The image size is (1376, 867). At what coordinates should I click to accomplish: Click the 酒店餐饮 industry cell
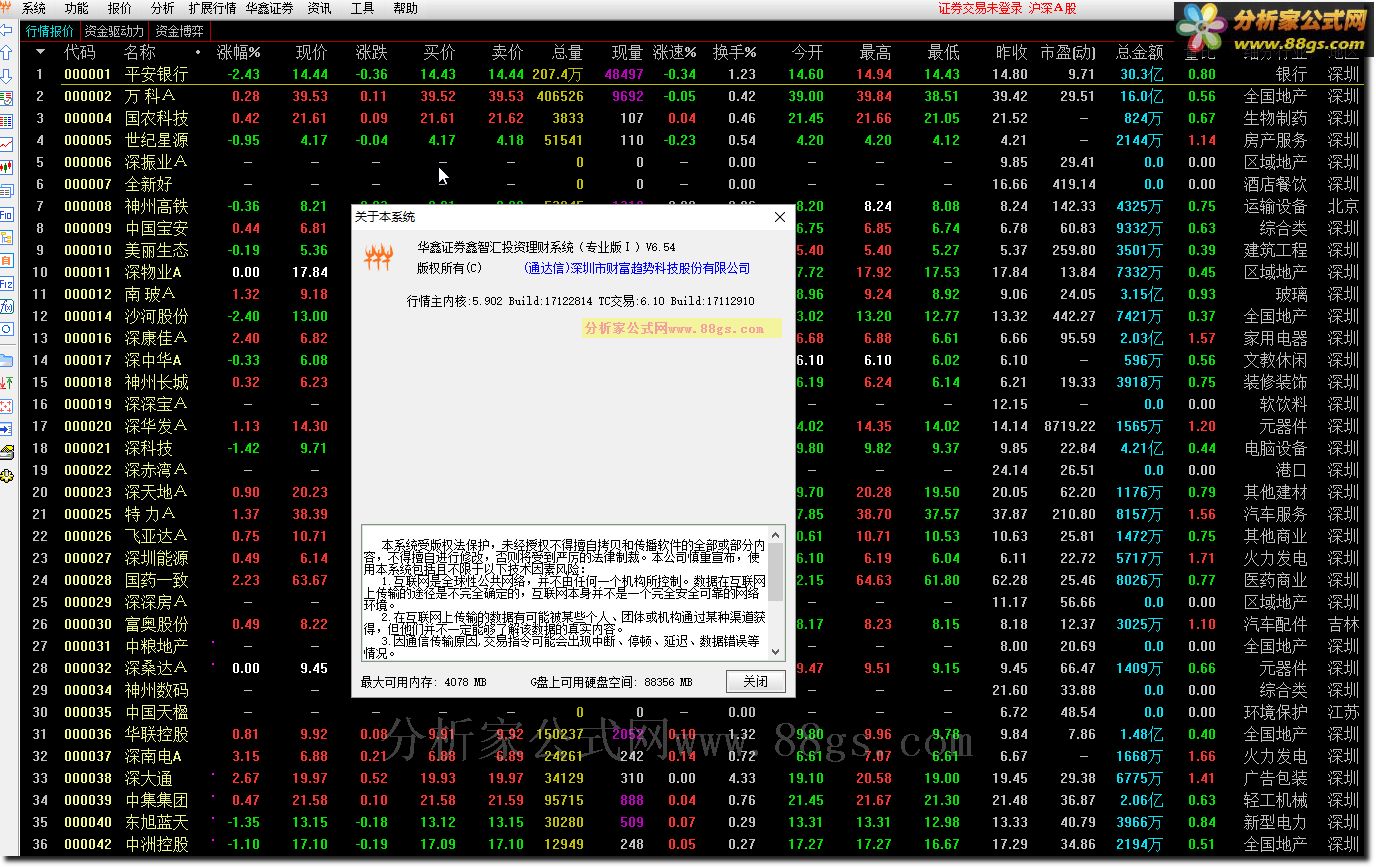(x=1275, y=184)
